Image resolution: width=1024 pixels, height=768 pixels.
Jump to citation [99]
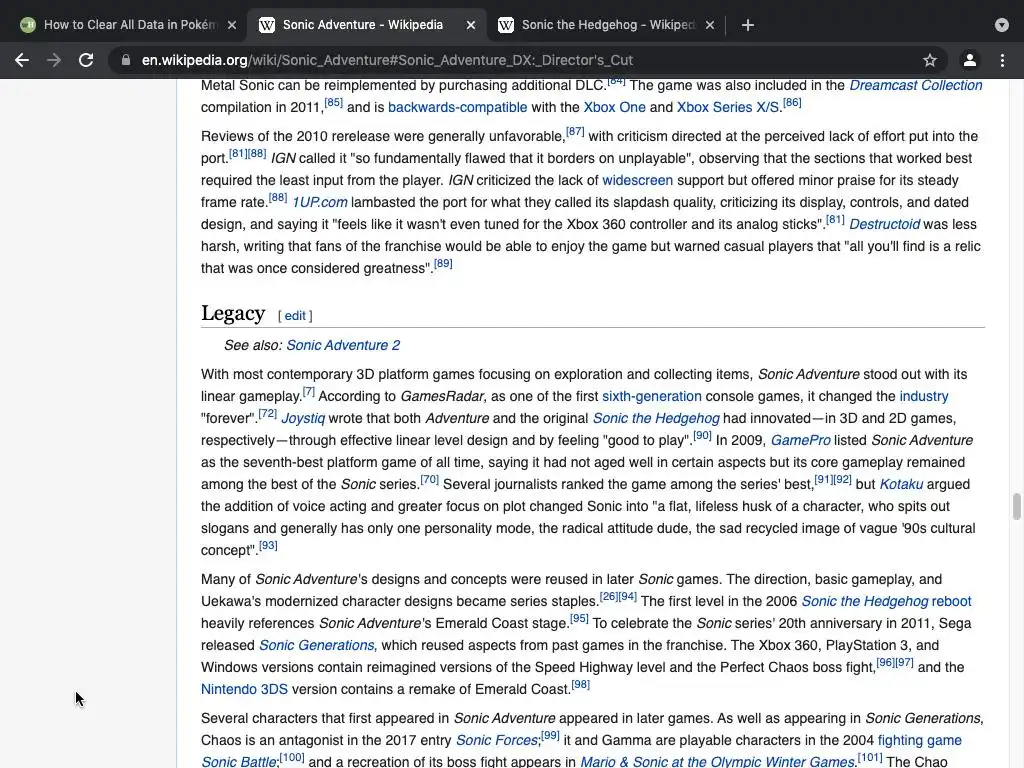pyautogui.click(x=551, y=735)
